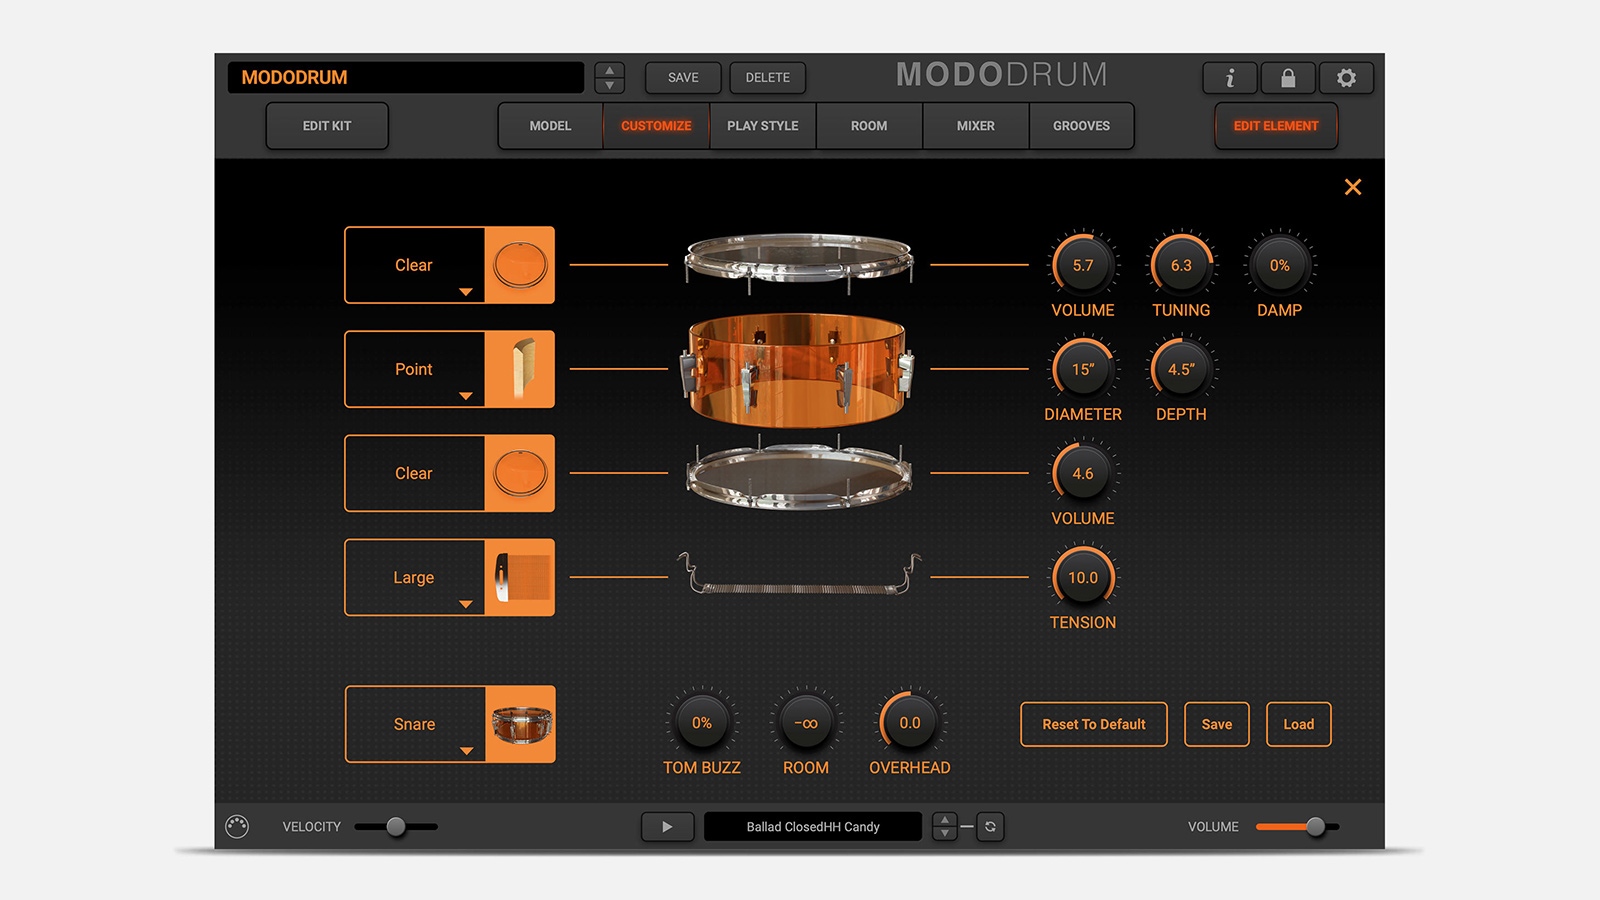This screenshot has height=900, width=1600.
Task: Click the orange Save button
Action: coord(1217,724)
